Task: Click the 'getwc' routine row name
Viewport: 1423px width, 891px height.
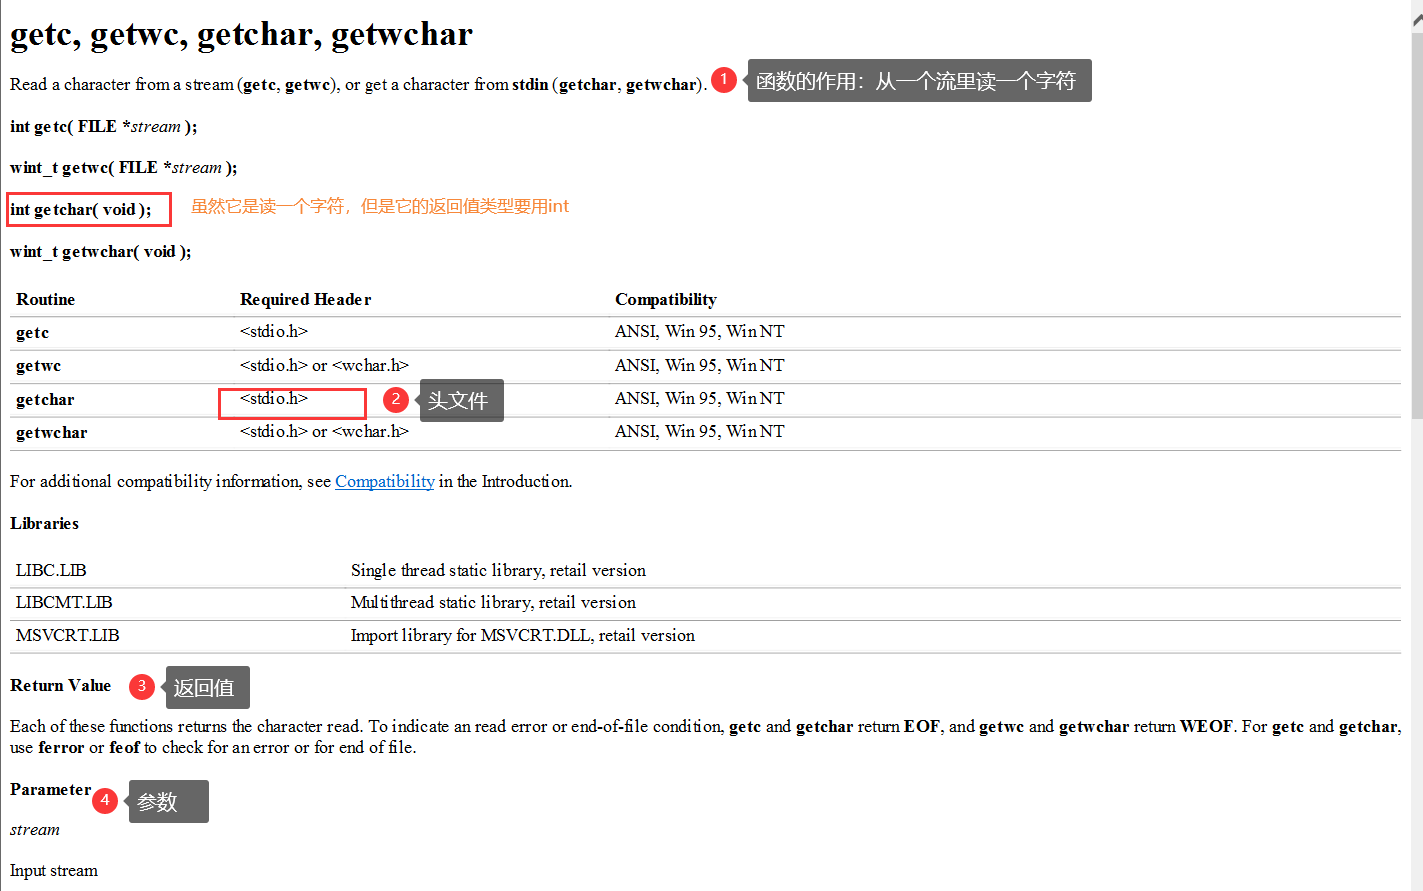Action: [x=39, y=366]
